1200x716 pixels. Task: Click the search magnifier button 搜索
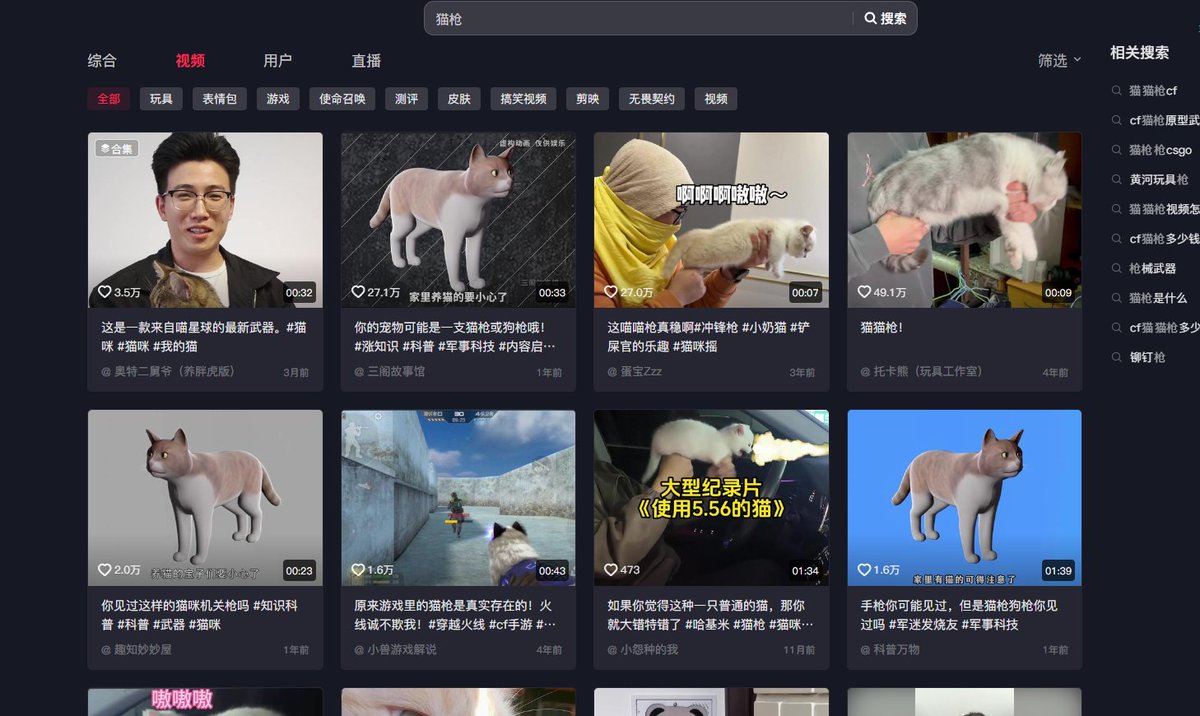tap(885, 18)
